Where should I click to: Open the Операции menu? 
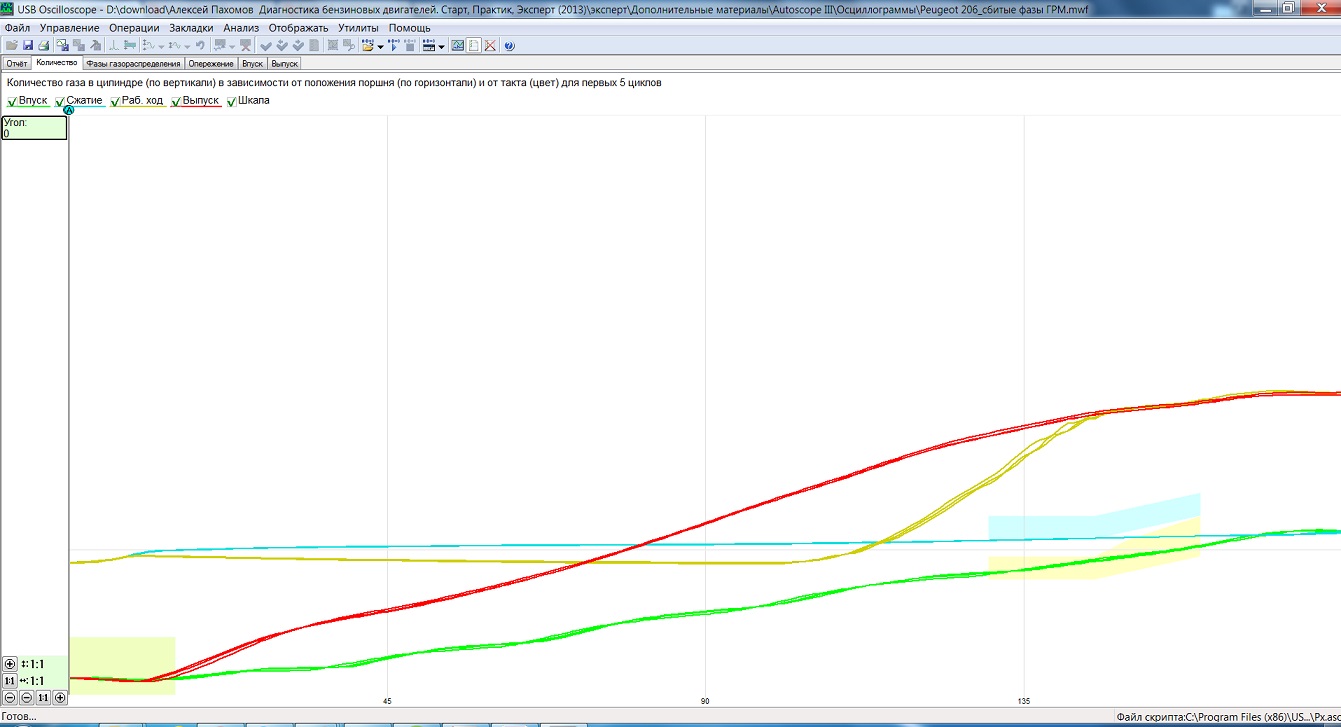coord(134,28)
